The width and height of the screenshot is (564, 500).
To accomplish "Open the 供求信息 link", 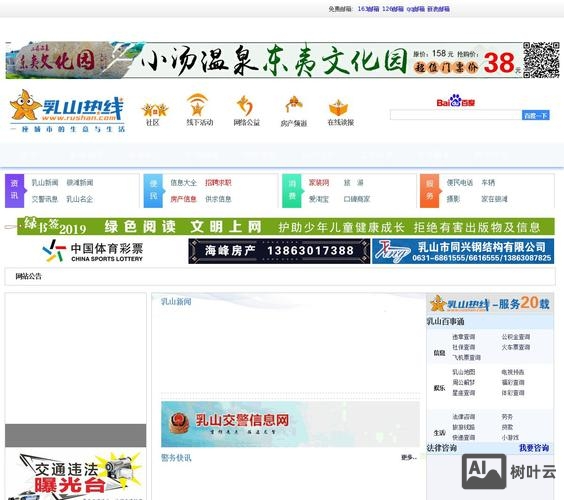I will click(218, 199).
